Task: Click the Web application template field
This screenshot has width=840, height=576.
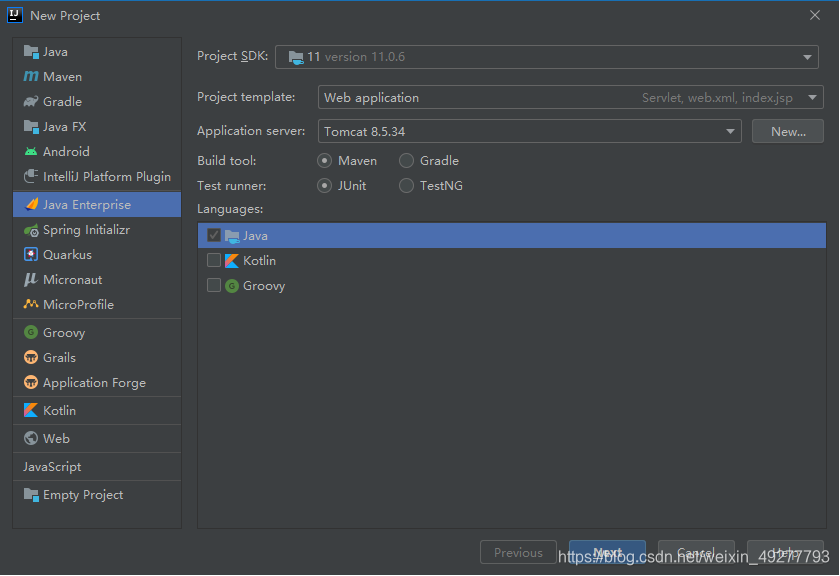Action: 571,98
